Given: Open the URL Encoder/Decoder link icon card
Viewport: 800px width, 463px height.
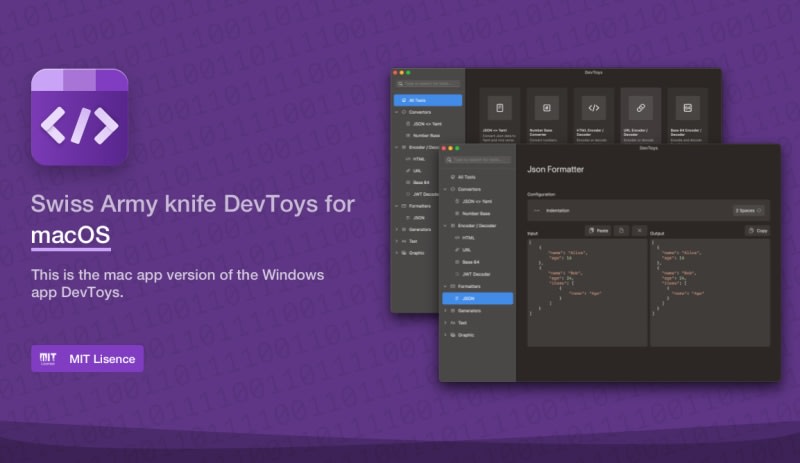Looking at the screenshot, I should (x=640, y=107).
